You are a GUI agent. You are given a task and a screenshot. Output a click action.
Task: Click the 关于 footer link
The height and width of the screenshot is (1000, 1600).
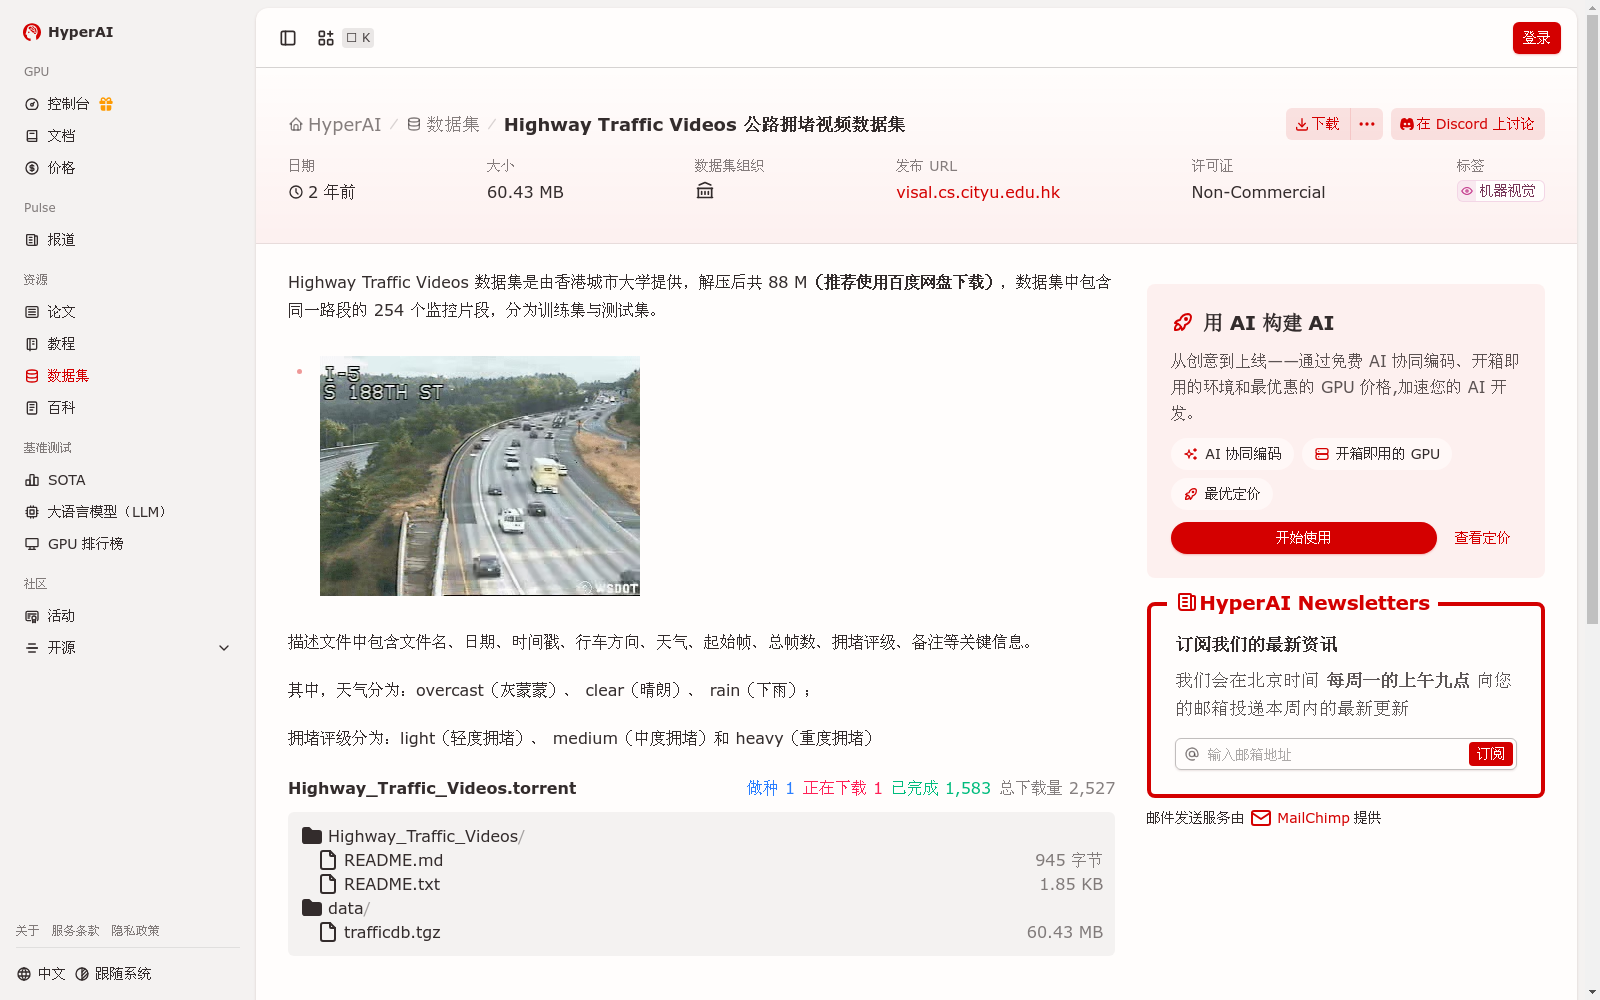27,931
